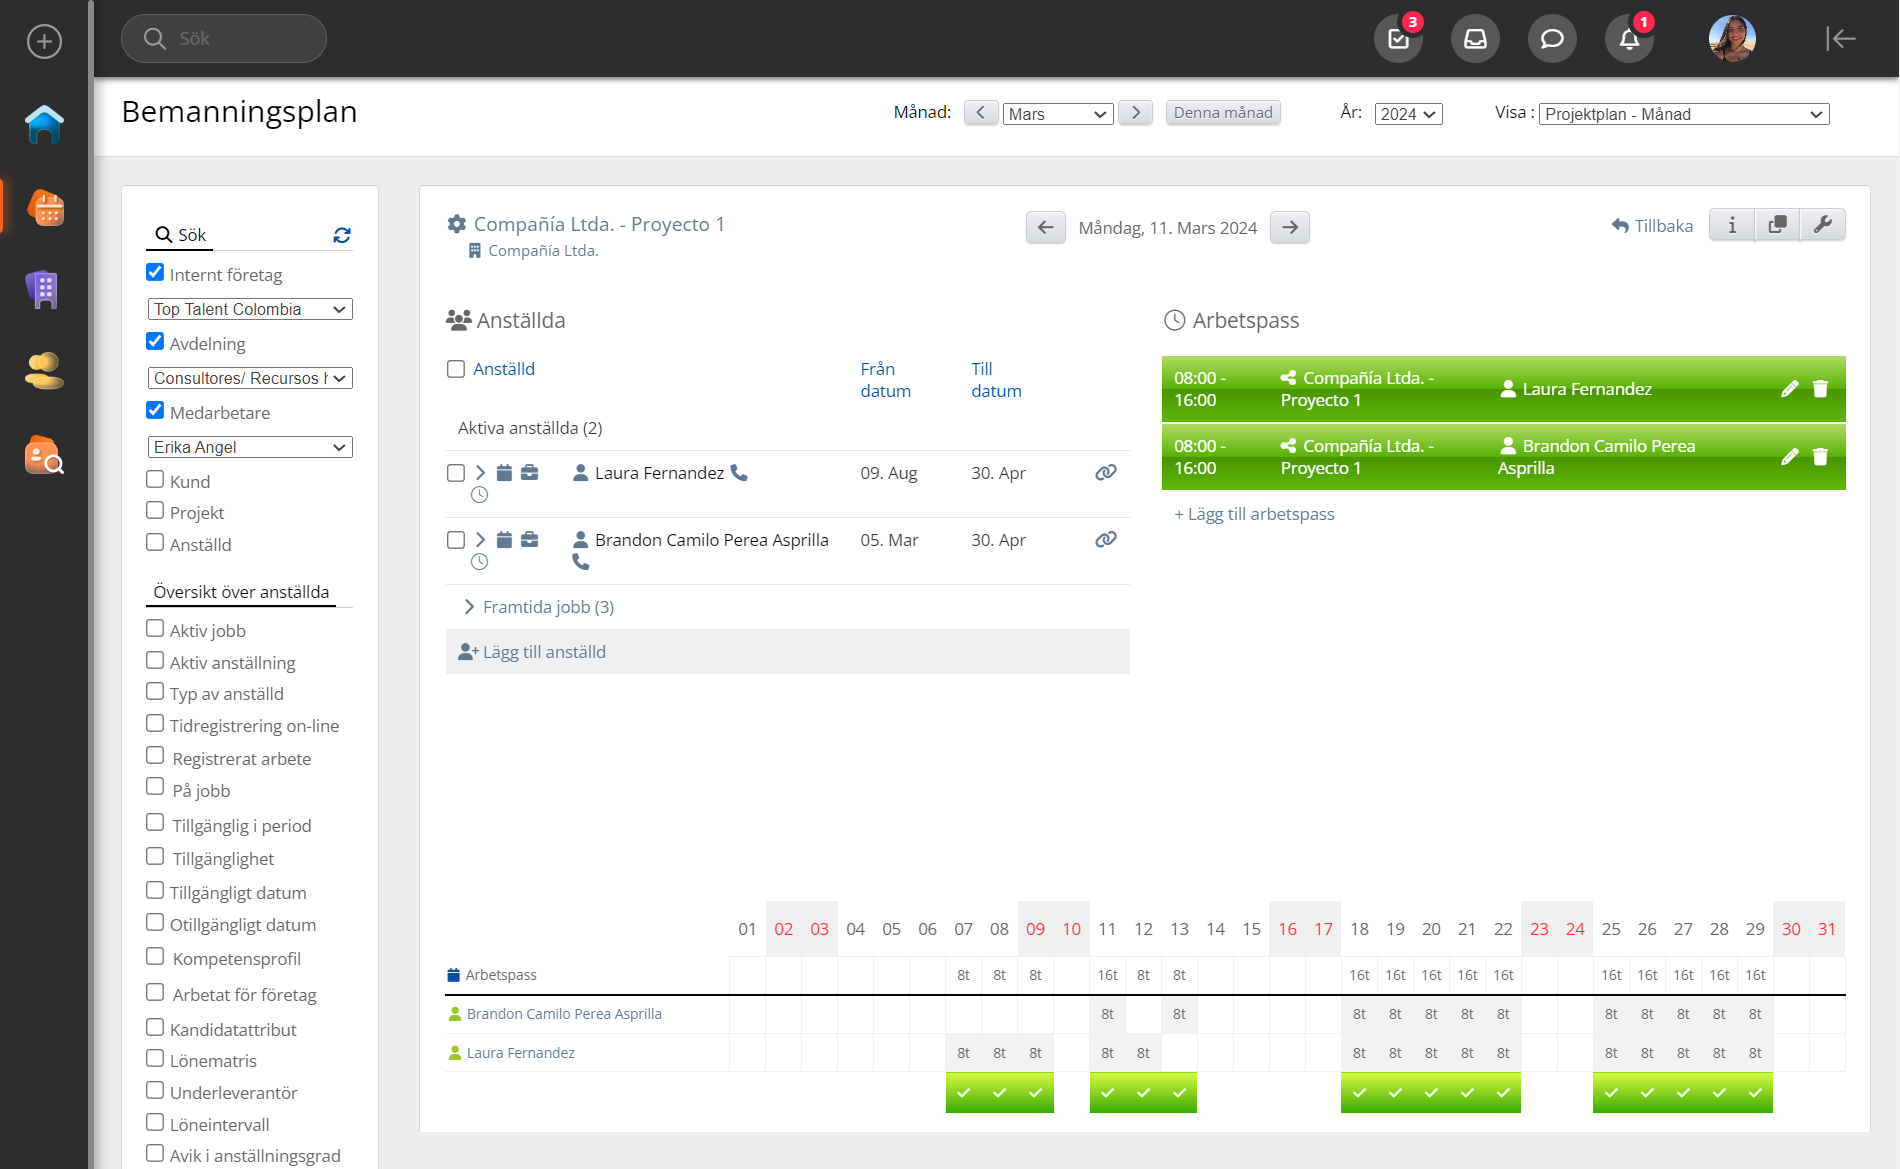Open the Månad dropdown showing Mars
This screenshot has height=1169, width=1900.
pos(1058,114)
